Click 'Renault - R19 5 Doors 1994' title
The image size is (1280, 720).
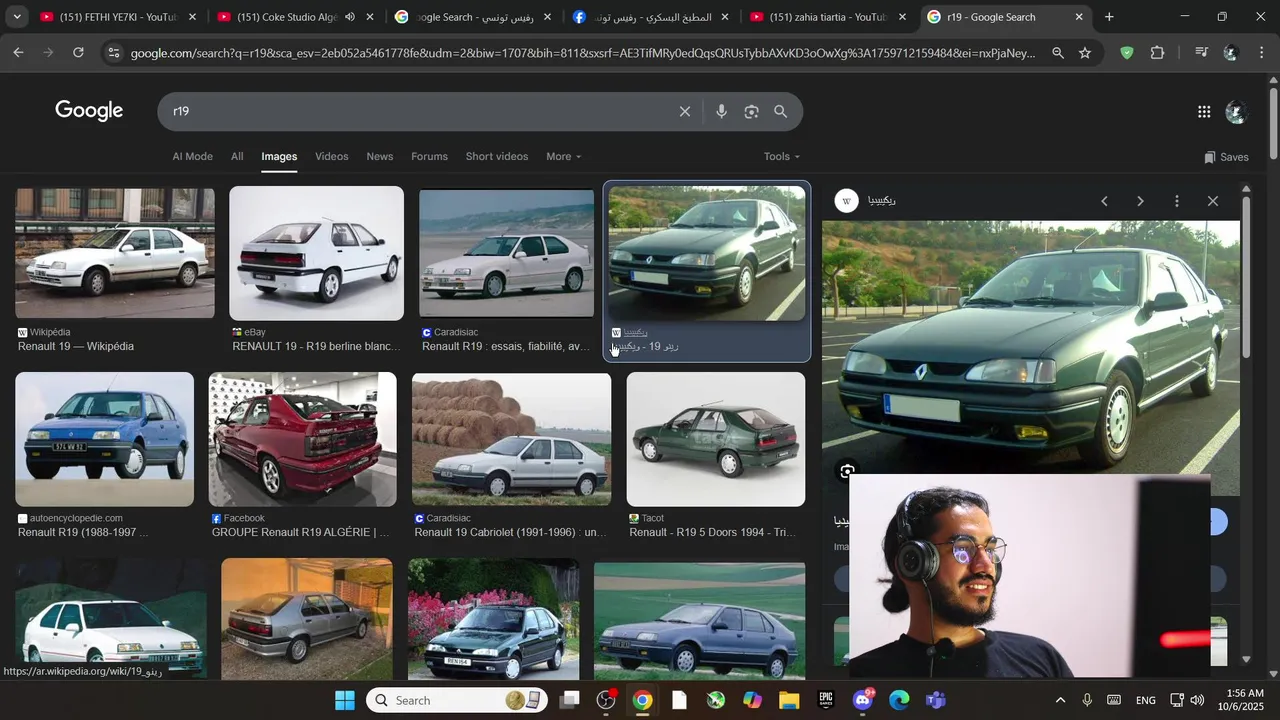click(x=713, y=533)
